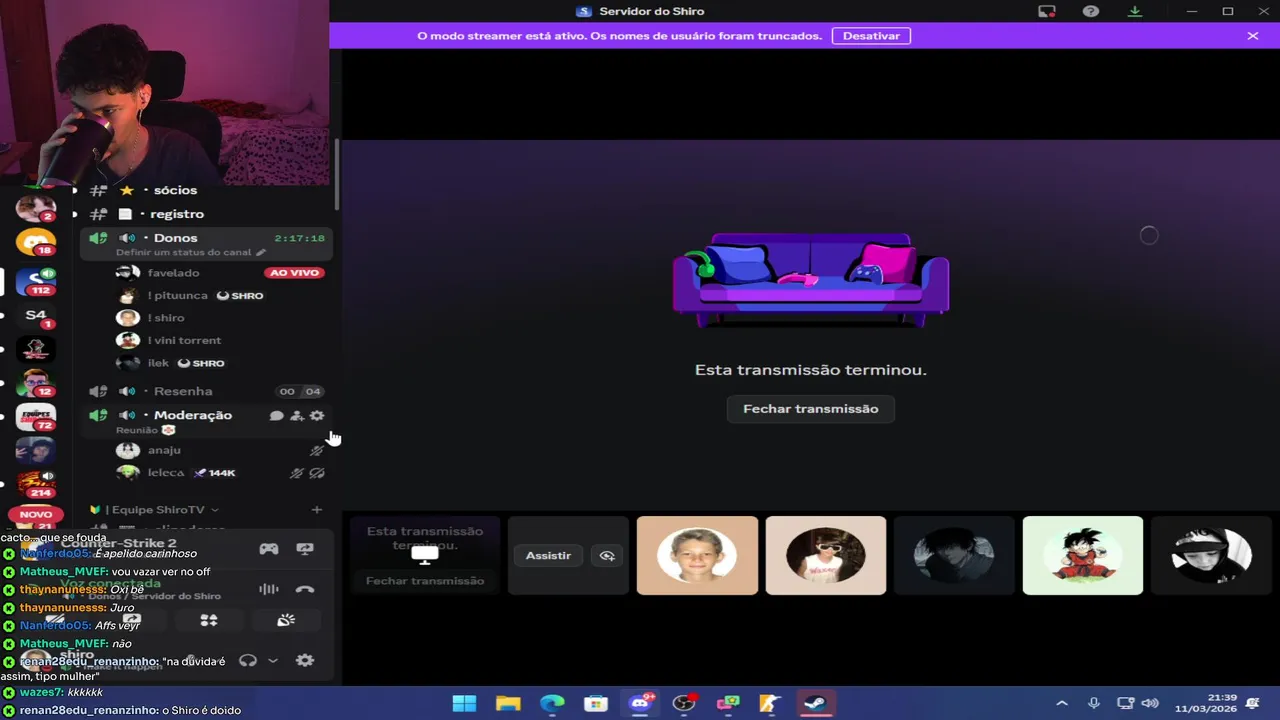The image size is (1280, 720).
Task: Collapse the Equipe ShiroTV category
Action: pos(162,510)
